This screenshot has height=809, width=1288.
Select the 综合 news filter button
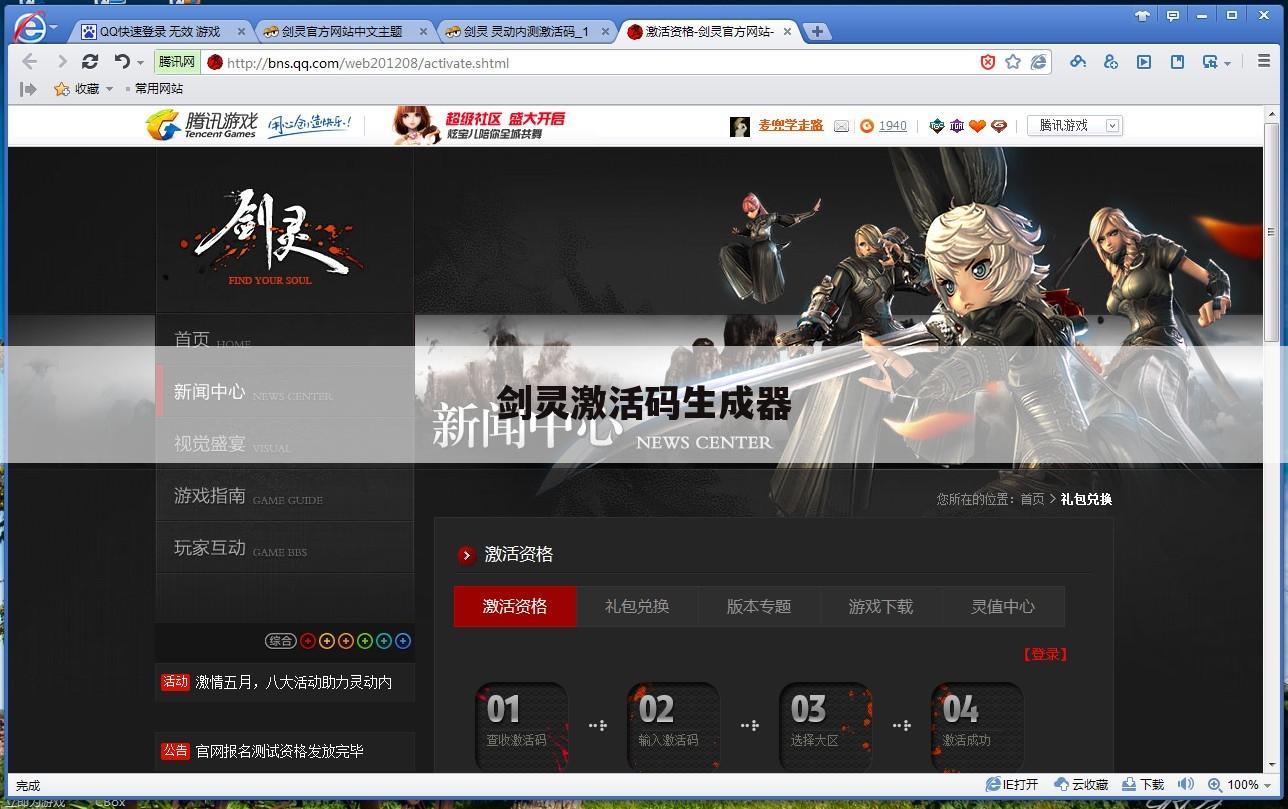(x=280, y=641)
